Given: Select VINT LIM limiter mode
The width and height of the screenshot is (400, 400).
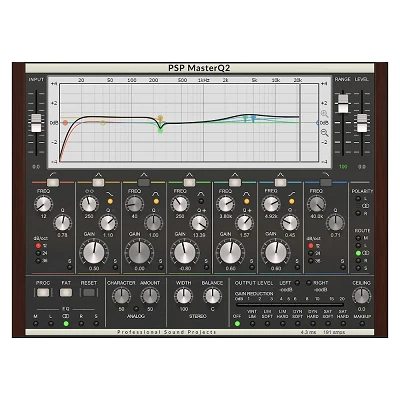Looking at the screenshot, I should 252,323.
